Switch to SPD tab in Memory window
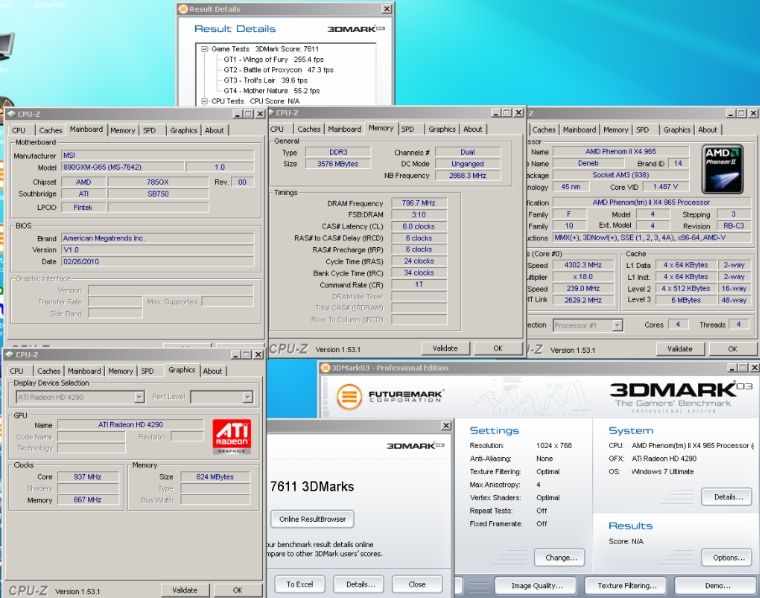Screen dimensions: 760x598 pyautogui.click(x=408, y=129)
